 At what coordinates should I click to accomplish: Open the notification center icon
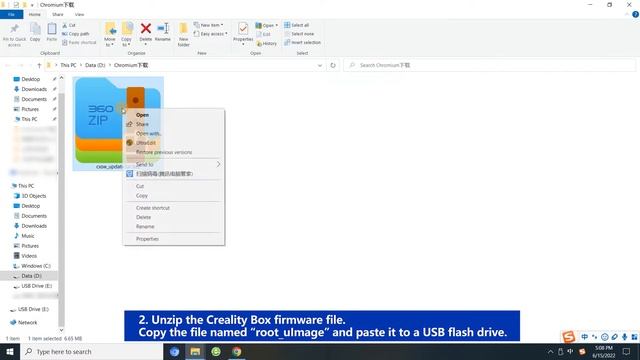626,351
